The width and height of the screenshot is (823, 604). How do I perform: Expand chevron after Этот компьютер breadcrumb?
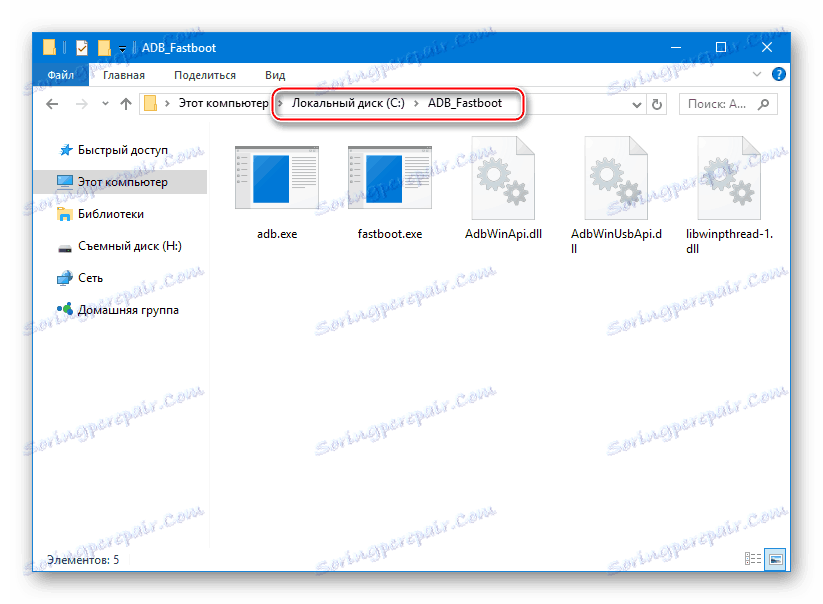280,103
